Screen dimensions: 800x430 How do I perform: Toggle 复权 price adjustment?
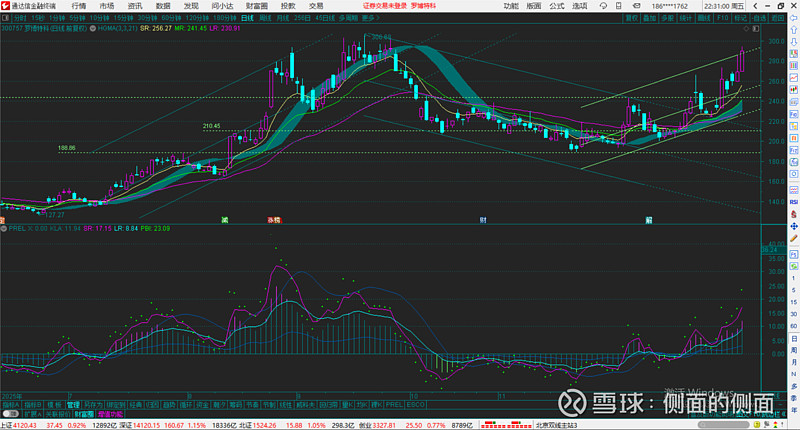click(x=631, y=18)
